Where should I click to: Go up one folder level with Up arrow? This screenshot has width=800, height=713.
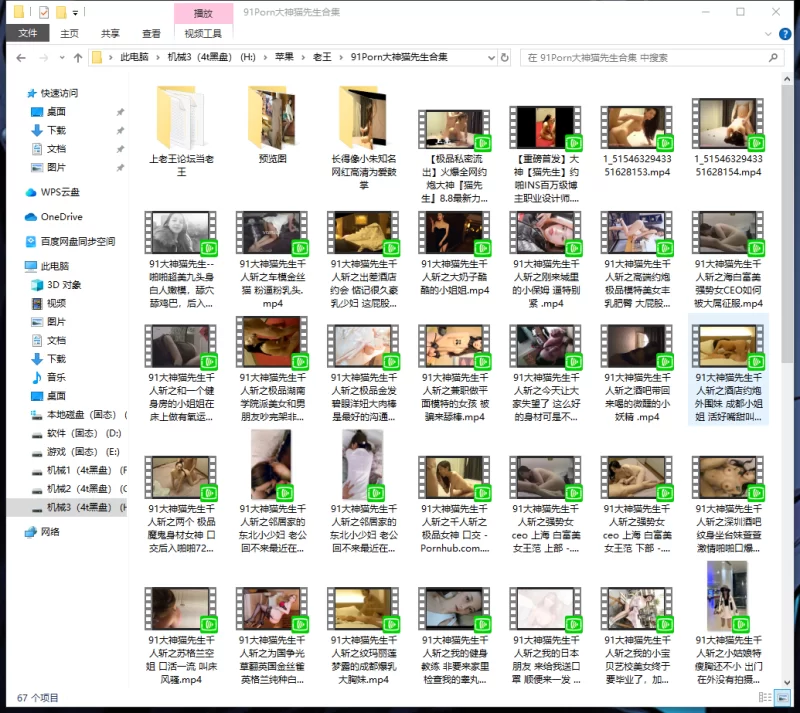pos(78,58)
